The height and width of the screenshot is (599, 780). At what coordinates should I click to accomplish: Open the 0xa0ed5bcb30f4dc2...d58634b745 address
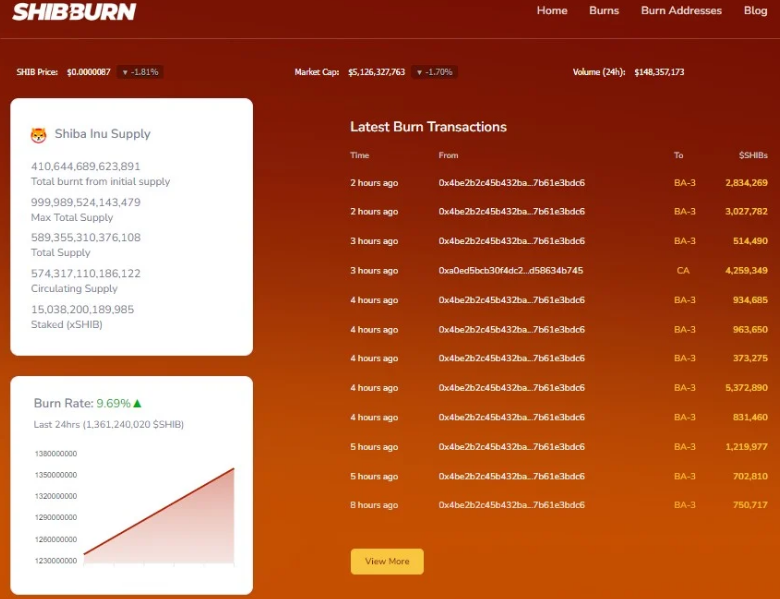coord(510,271)
